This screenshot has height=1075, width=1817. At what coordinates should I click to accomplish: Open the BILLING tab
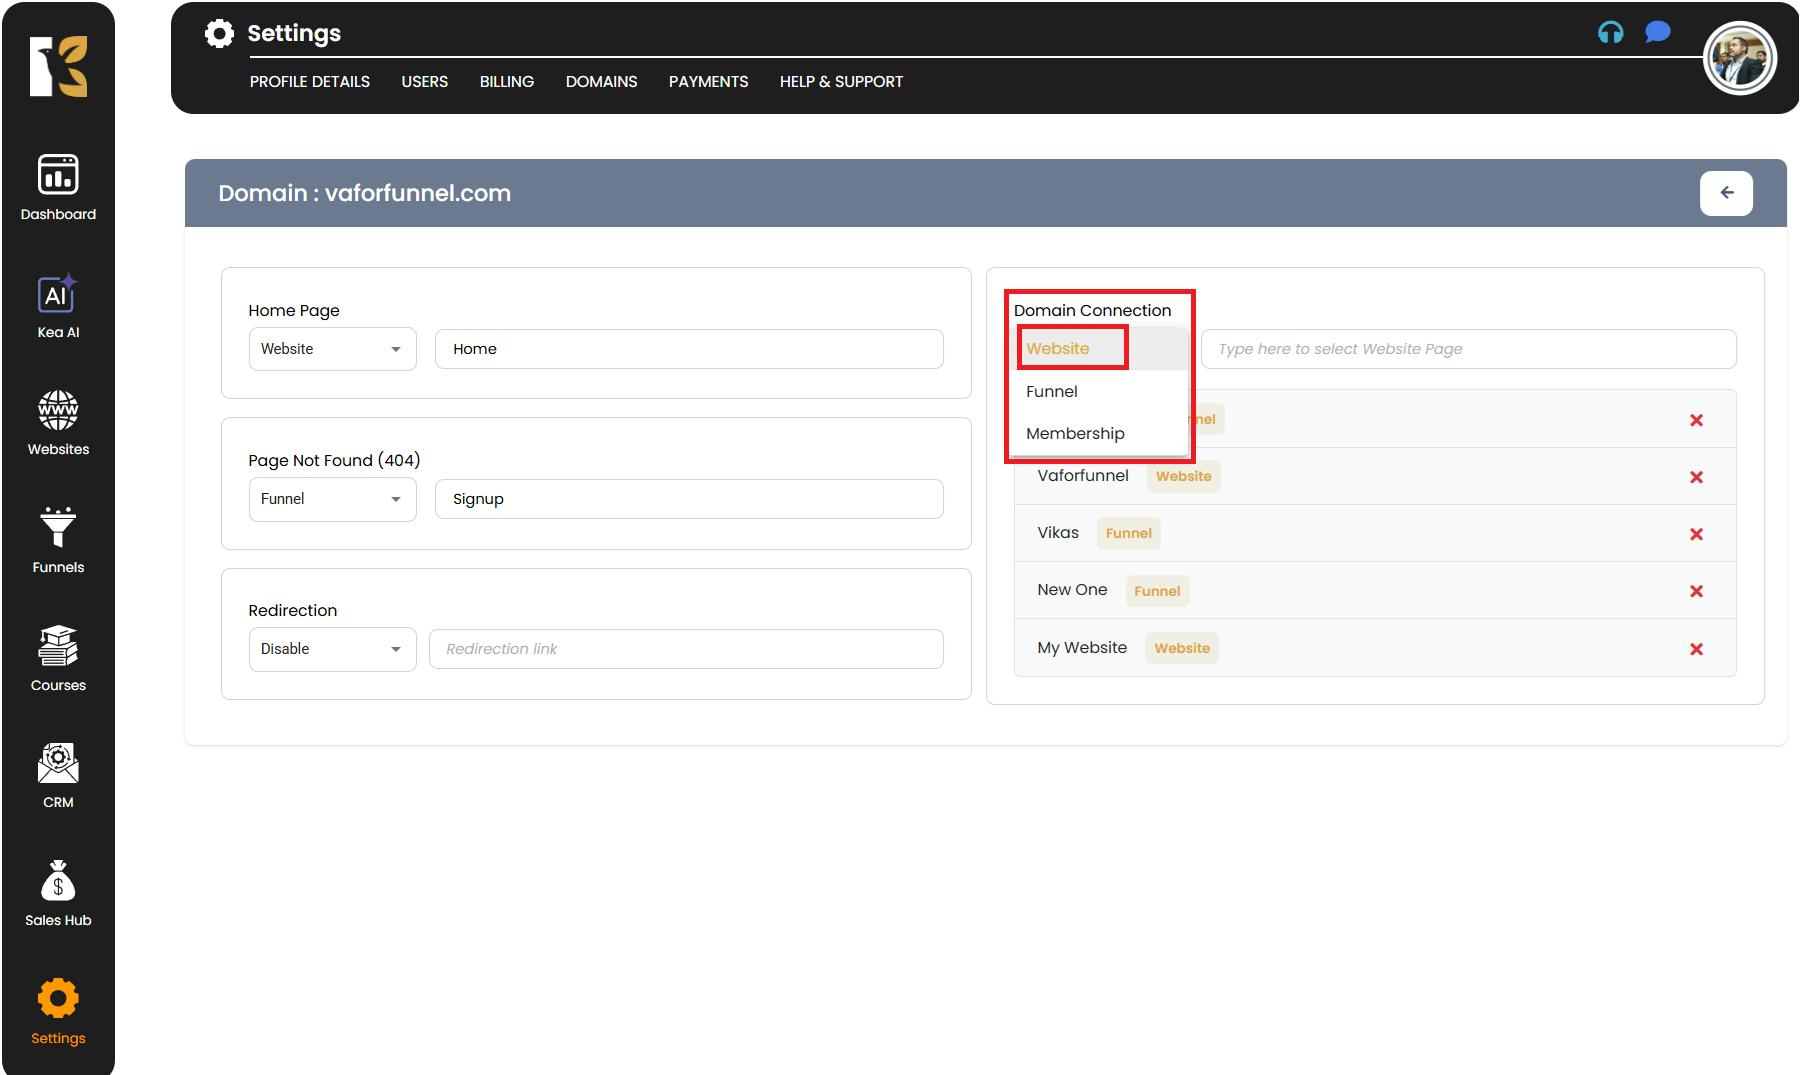click(x=506, y=82)
